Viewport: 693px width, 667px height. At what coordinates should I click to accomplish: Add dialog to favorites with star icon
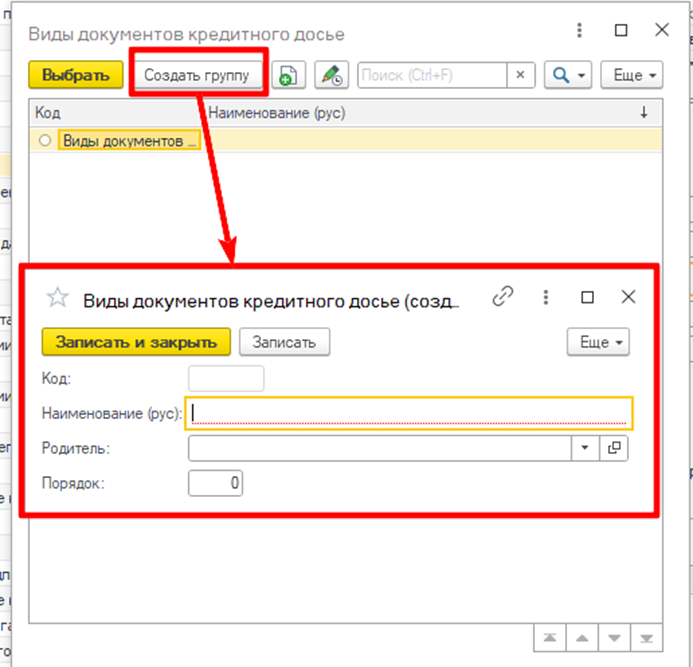pos(57,297)
